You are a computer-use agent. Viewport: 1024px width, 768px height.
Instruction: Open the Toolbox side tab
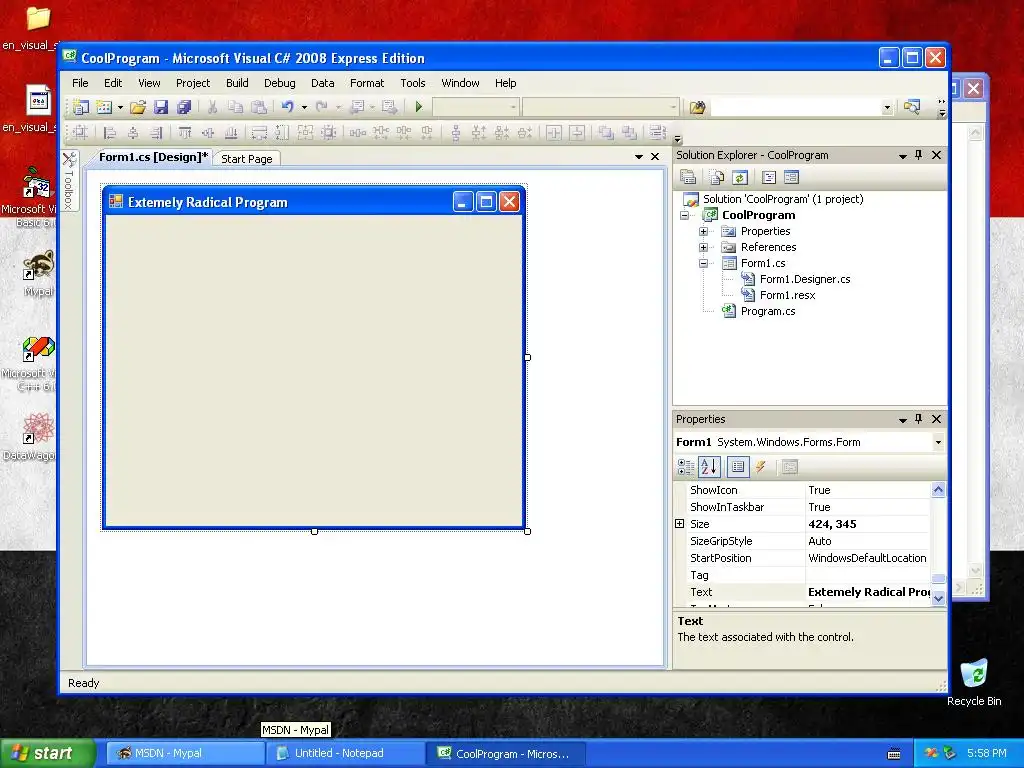pyautogui.click(x=69, y=181)
